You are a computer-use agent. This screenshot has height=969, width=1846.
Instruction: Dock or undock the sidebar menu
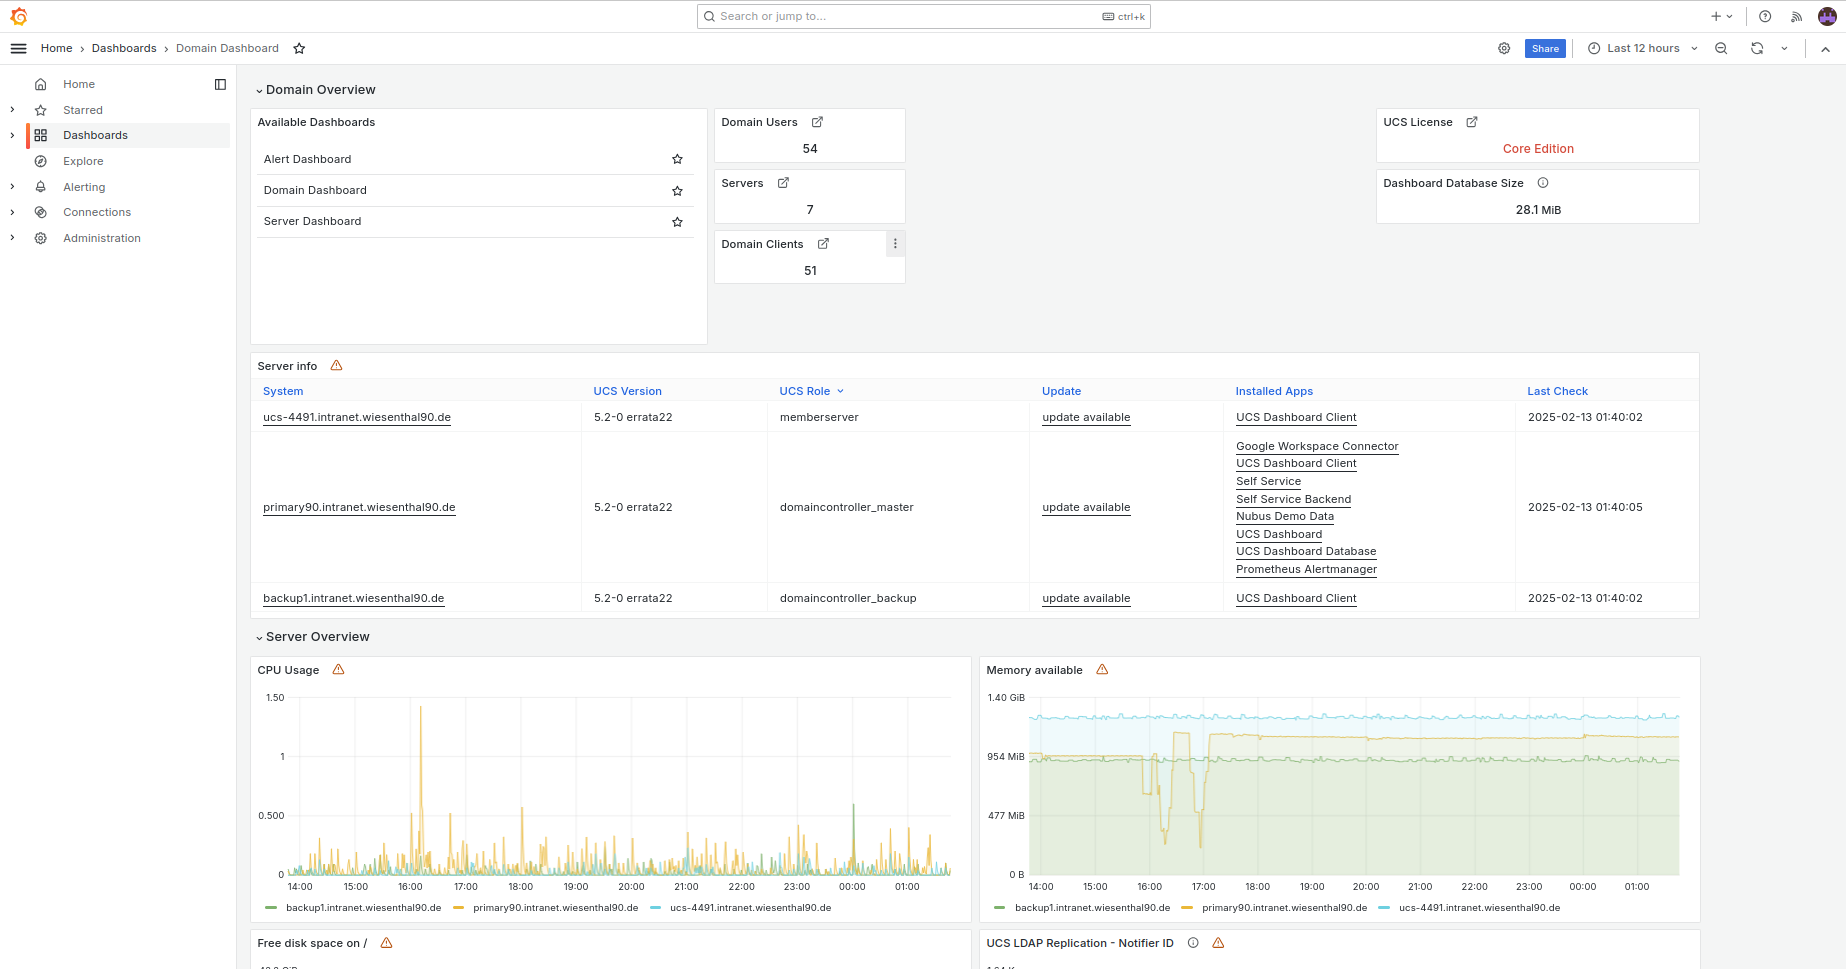click(x=220, y=84)
